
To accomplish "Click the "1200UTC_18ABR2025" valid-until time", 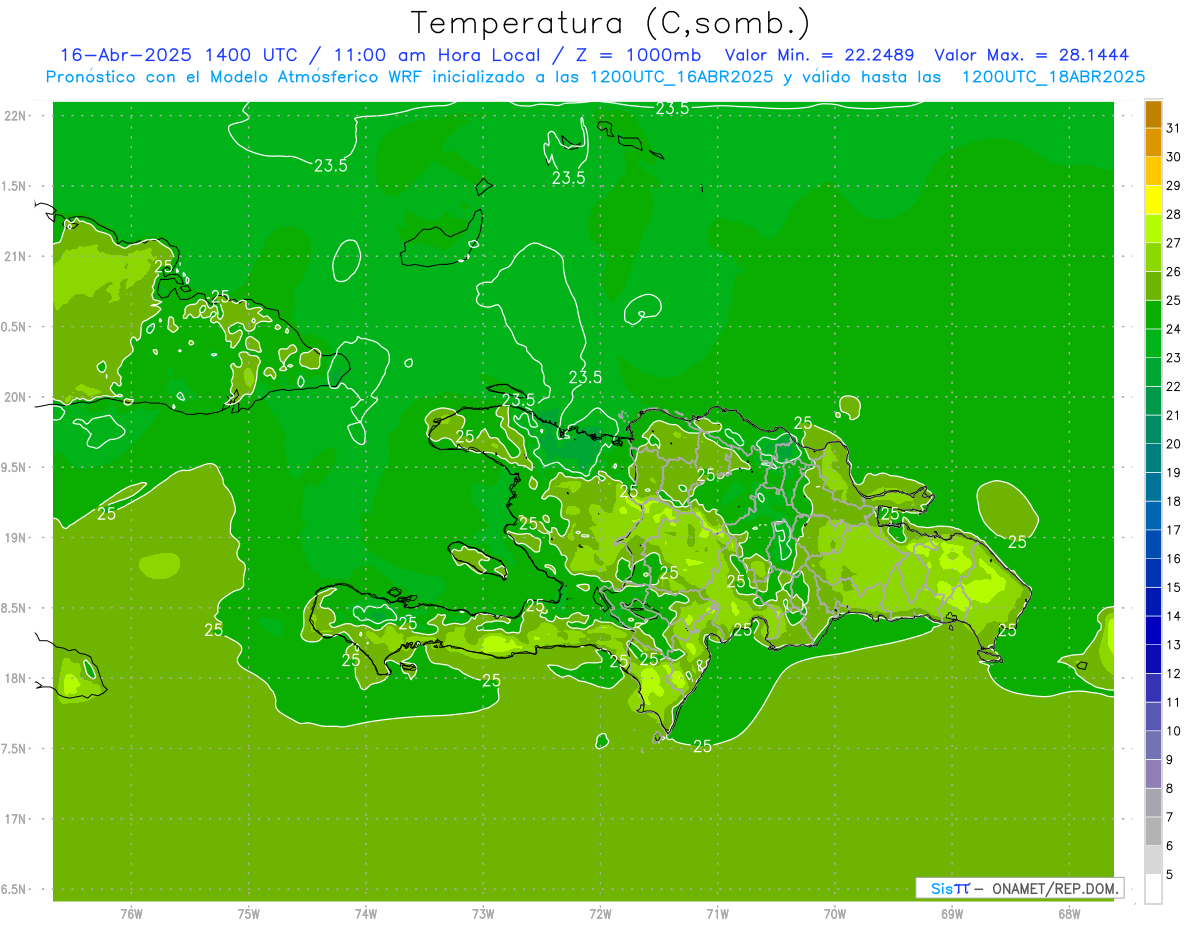I will pyautogui.click(x=1053, y=77).
